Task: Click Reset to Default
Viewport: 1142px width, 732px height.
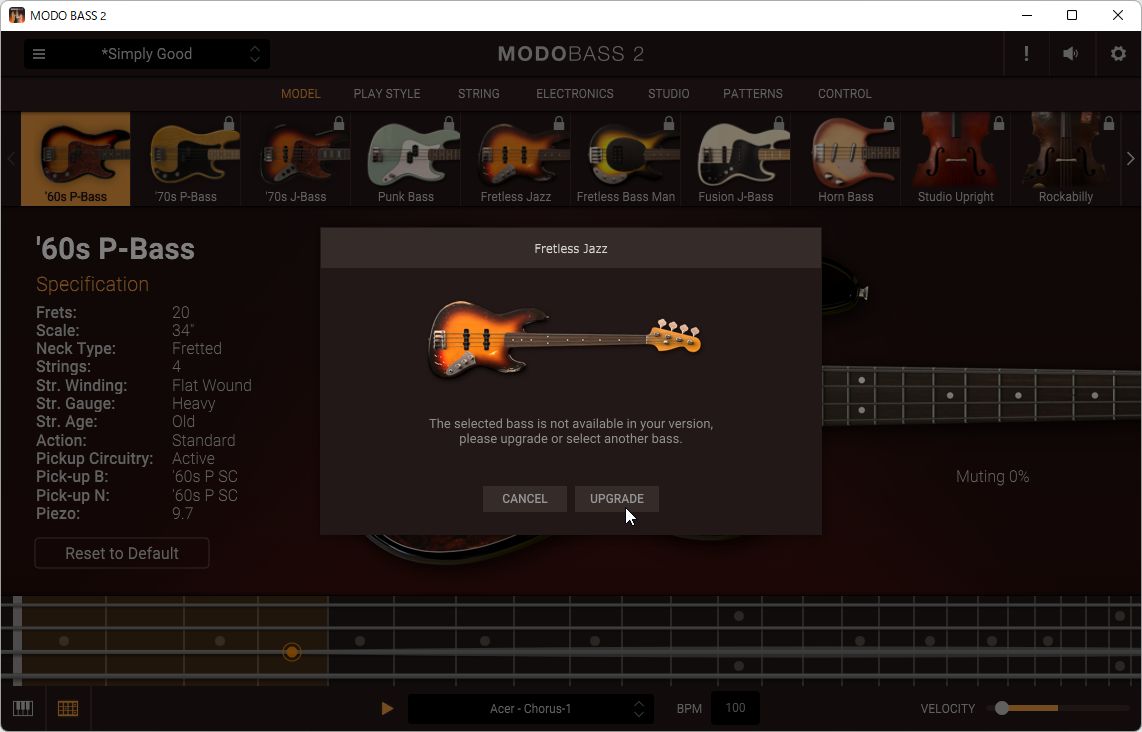Action: [121, 553]
